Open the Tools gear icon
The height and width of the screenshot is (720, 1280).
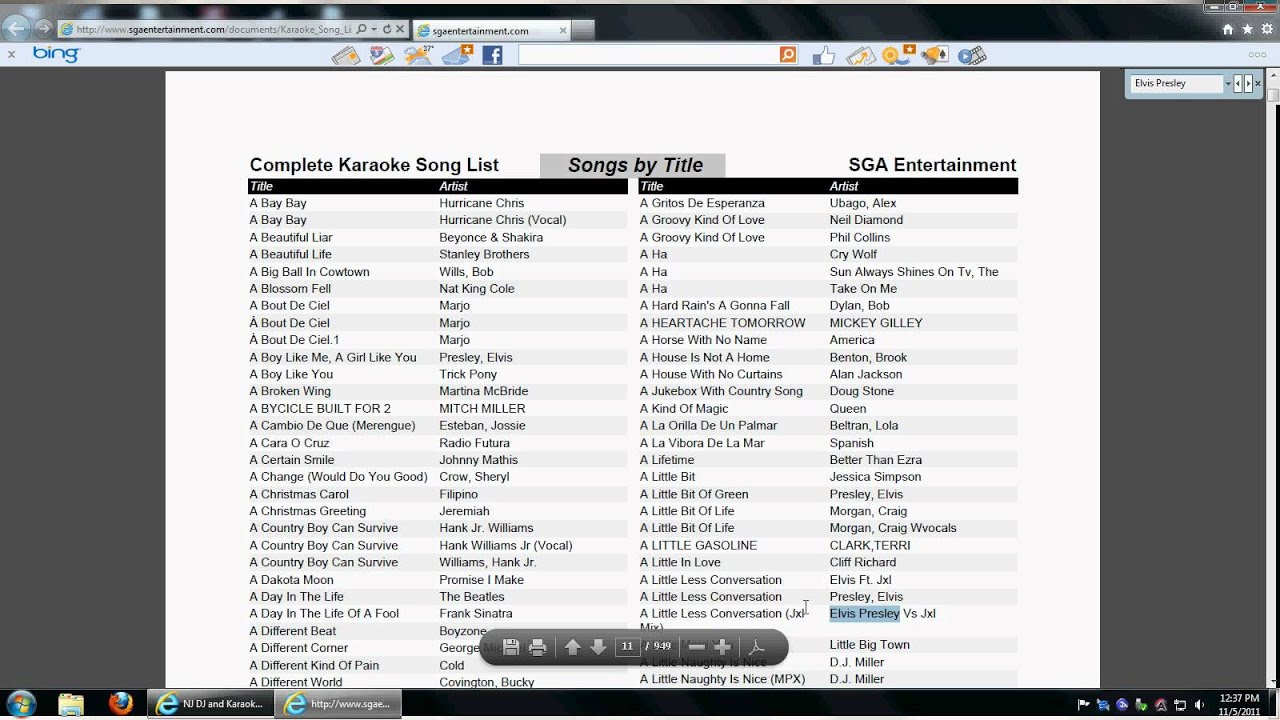click(x=1266, y=30)
